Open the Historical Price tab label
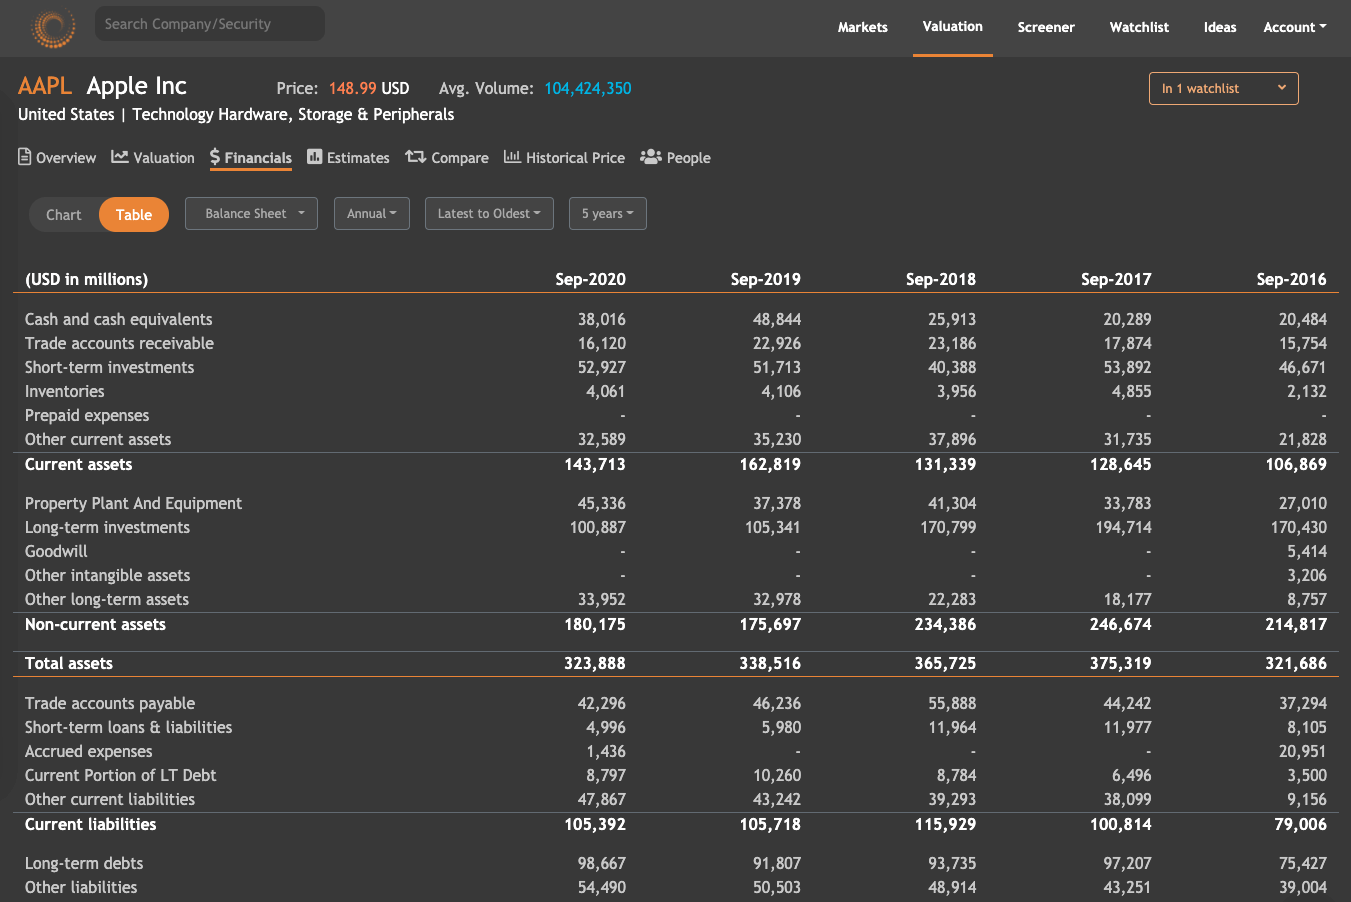The image size is (1351, 902). 575,158
